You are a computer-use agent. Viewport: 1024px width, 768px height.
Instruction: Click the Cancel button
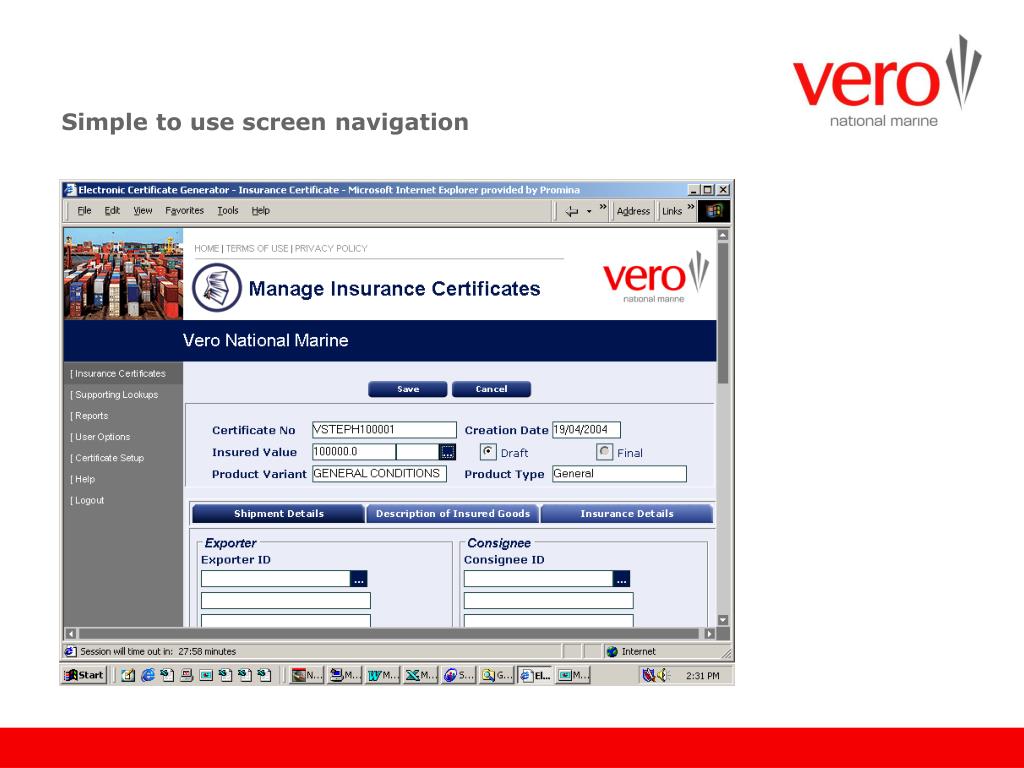point(491,389)
